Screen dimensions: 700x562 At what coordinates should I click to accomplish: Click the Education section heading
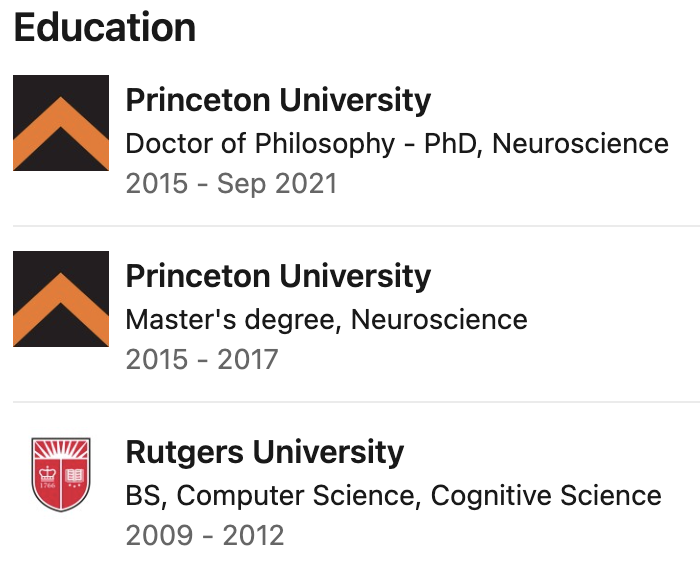click(105, 28)
